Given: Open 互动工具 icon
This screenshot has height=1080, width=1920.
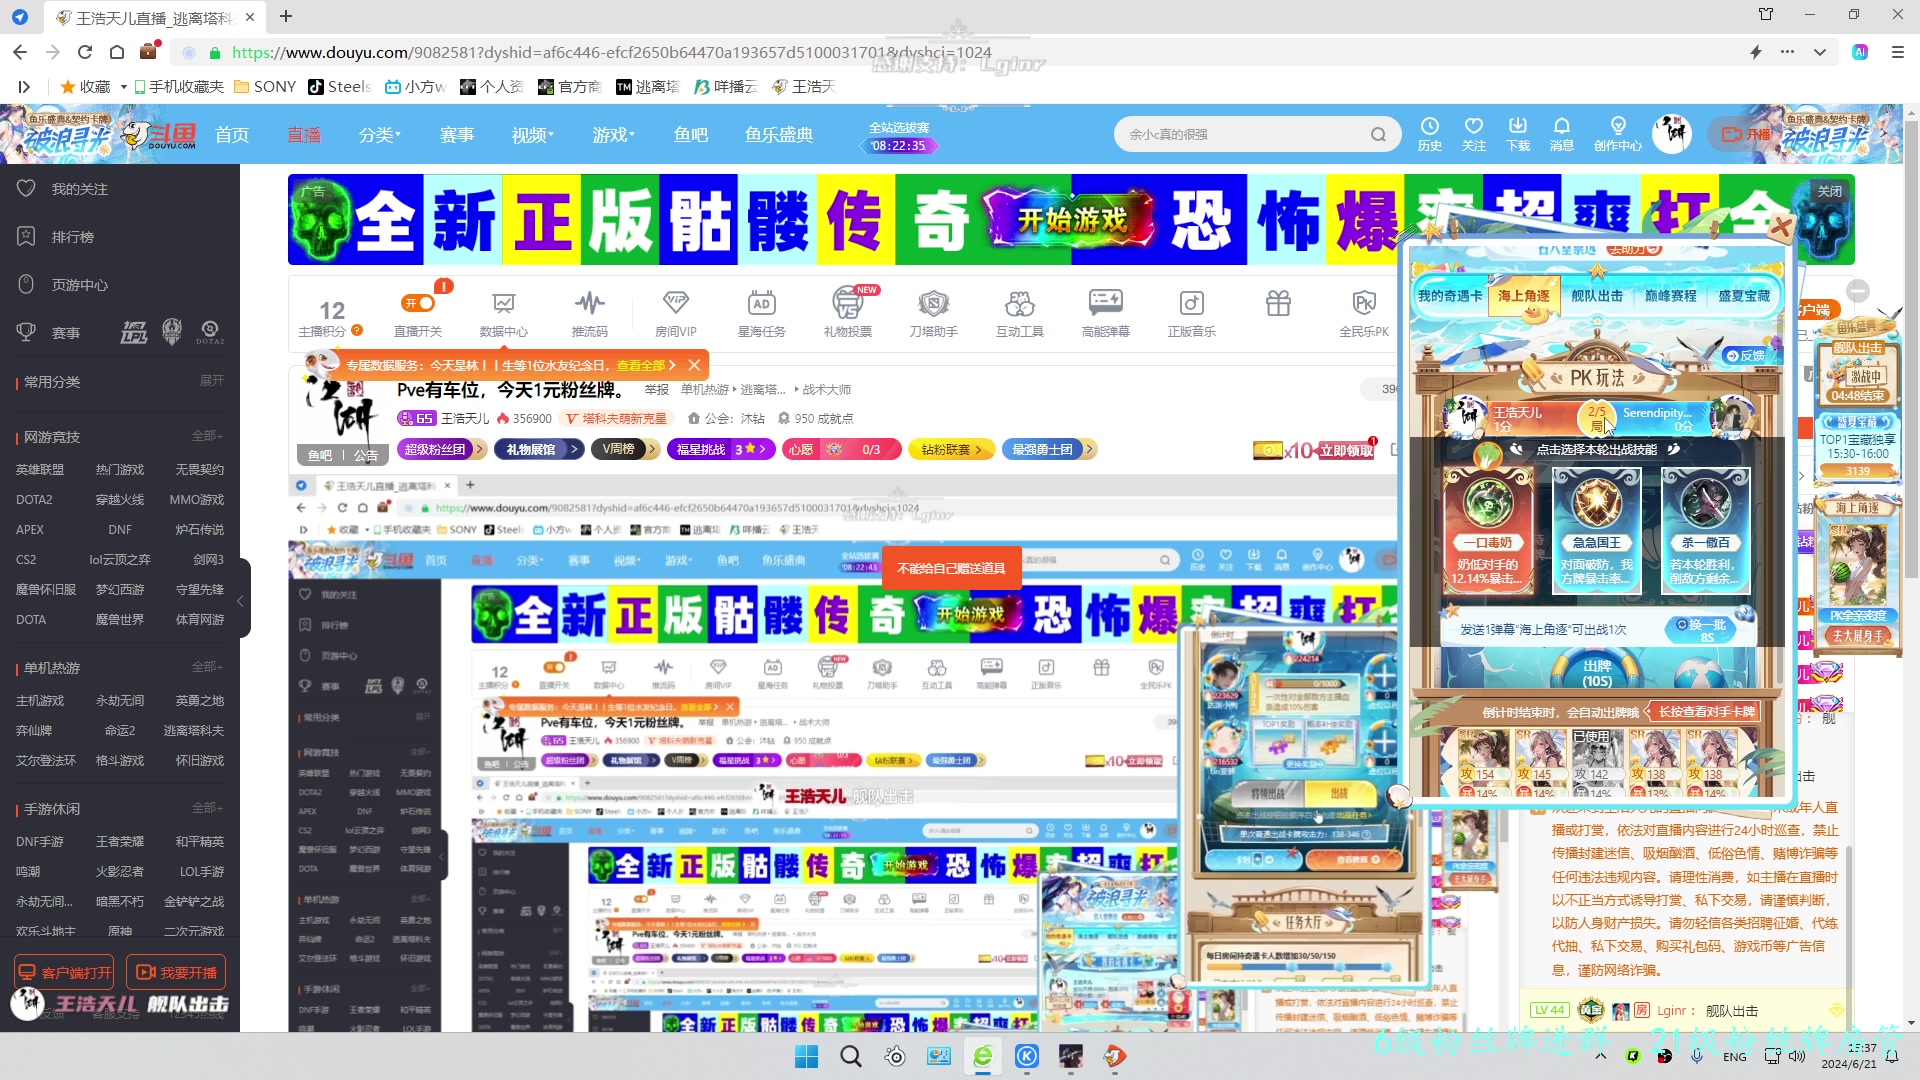Looking at the screenshot, I should [x=1020, y=313].
